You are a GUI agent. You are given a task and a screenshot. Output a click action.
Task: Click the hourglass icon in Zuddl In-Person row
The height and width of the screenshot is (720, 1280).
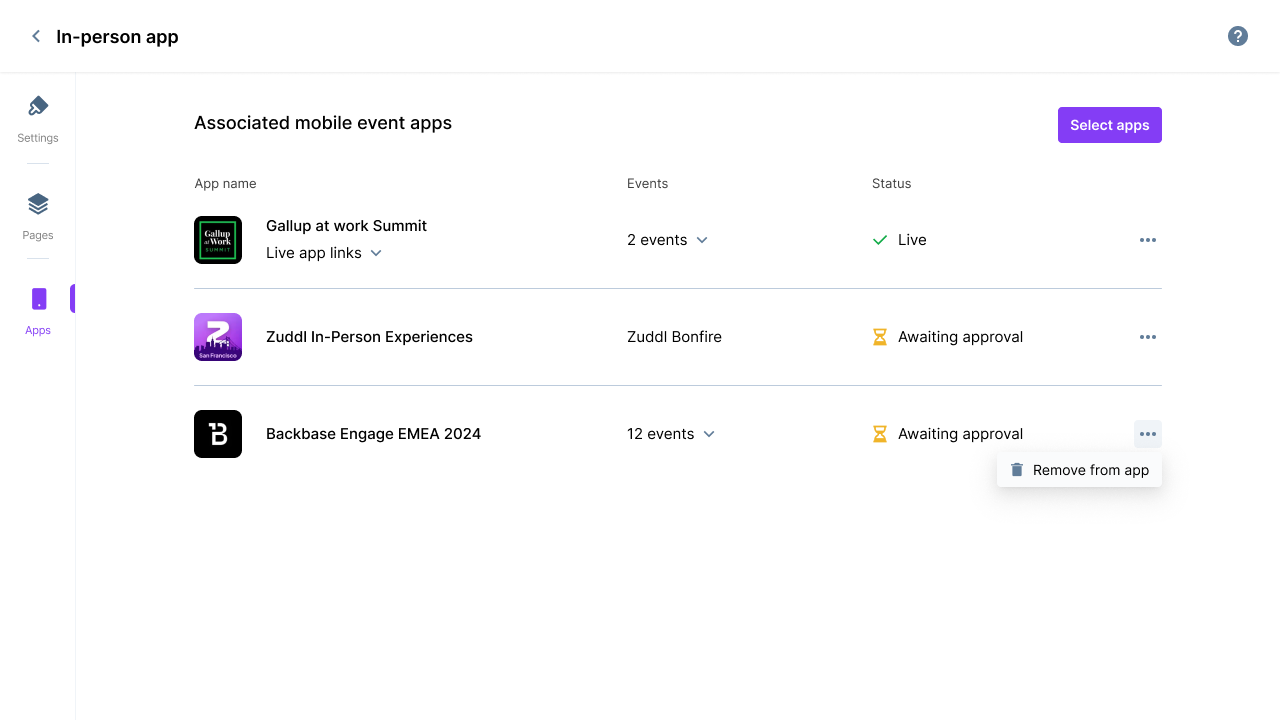coord(880,337)
